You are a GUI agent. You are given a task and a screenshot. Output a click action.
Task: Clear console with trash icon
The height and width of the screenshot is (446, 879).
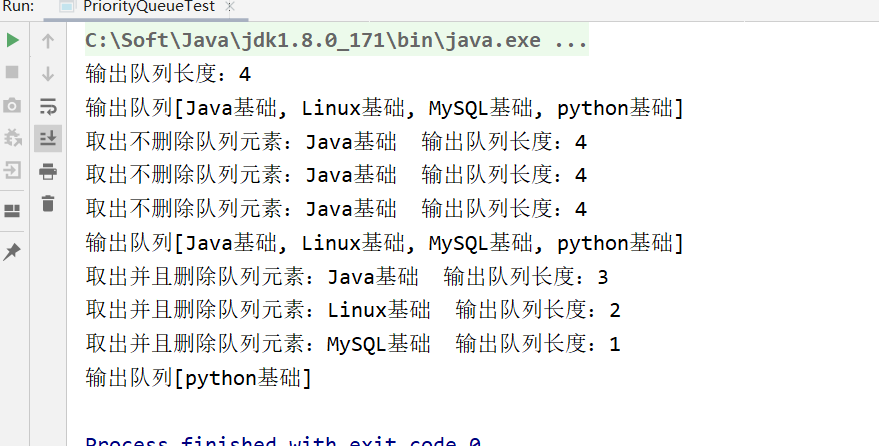coord(48,203)
